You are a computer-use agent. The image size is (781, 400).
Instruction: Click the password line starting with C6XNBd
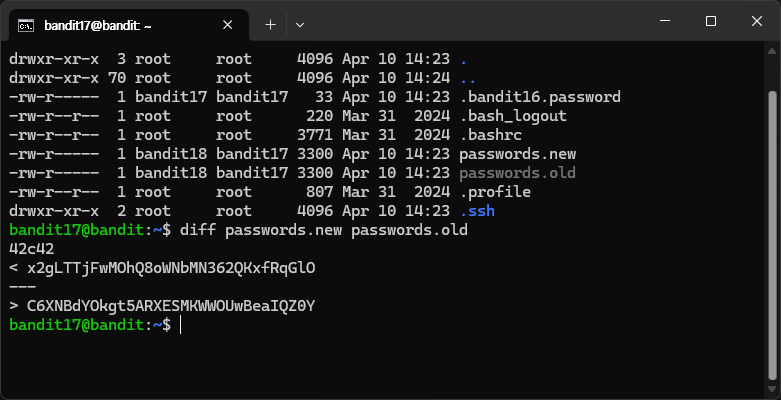coord(171,306)
